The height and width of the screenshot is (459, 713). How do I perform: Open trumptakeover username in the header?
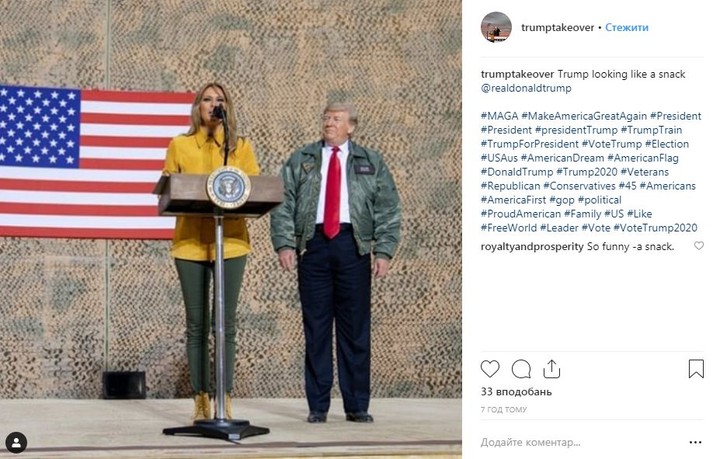(557, 27)
